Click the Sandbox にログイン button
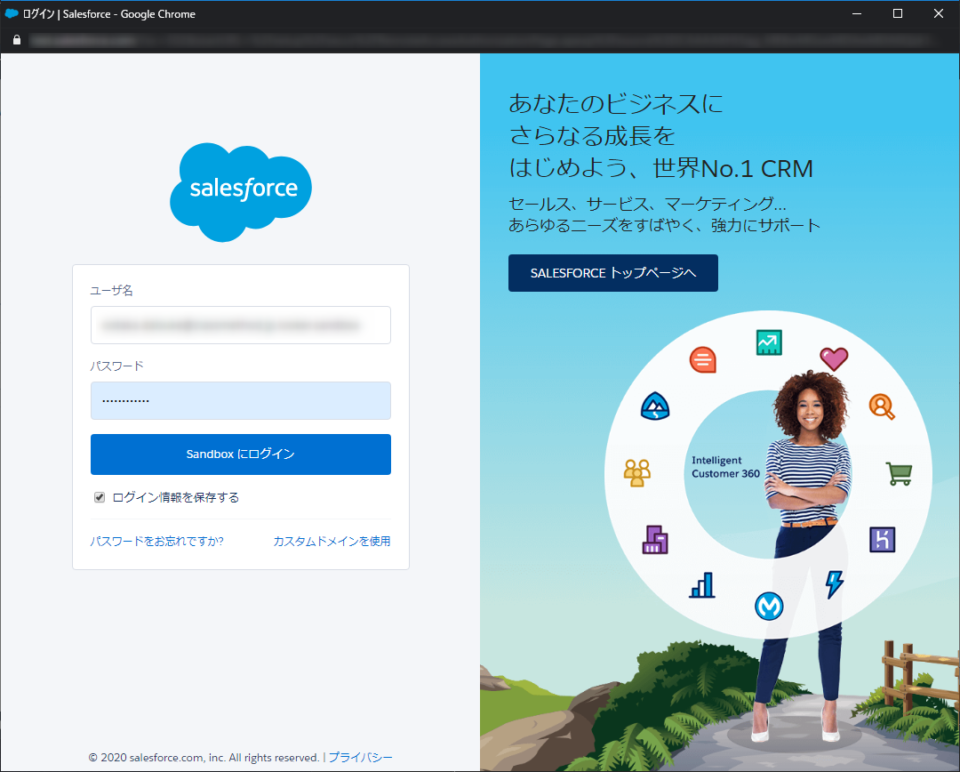 241,454
